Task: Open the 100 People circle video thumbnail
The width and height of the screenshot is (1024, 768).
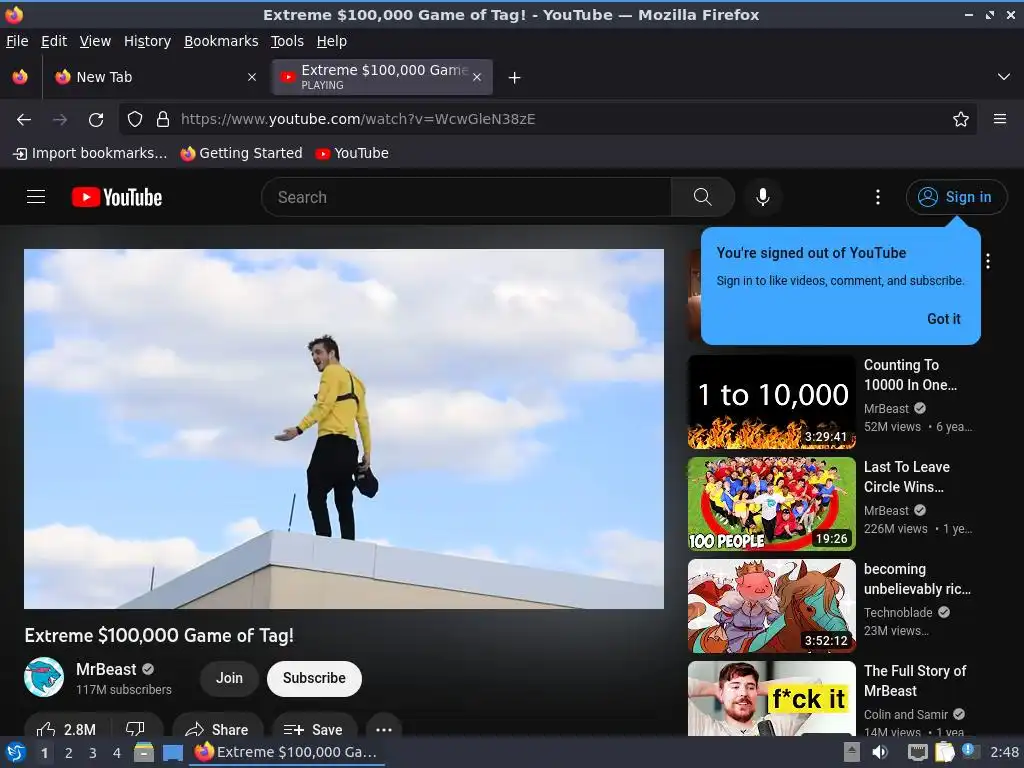Action: pos(771,504)
